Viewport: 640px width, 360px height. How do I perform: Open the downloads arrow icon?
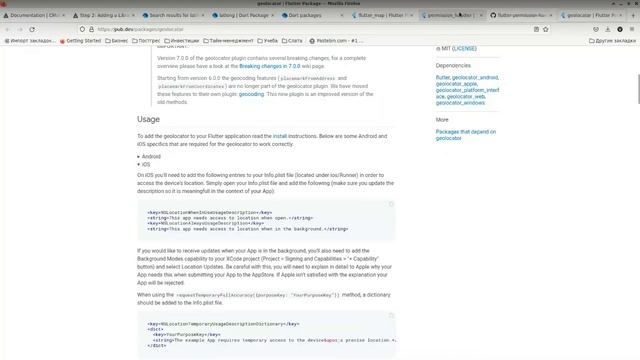[608, 29]
